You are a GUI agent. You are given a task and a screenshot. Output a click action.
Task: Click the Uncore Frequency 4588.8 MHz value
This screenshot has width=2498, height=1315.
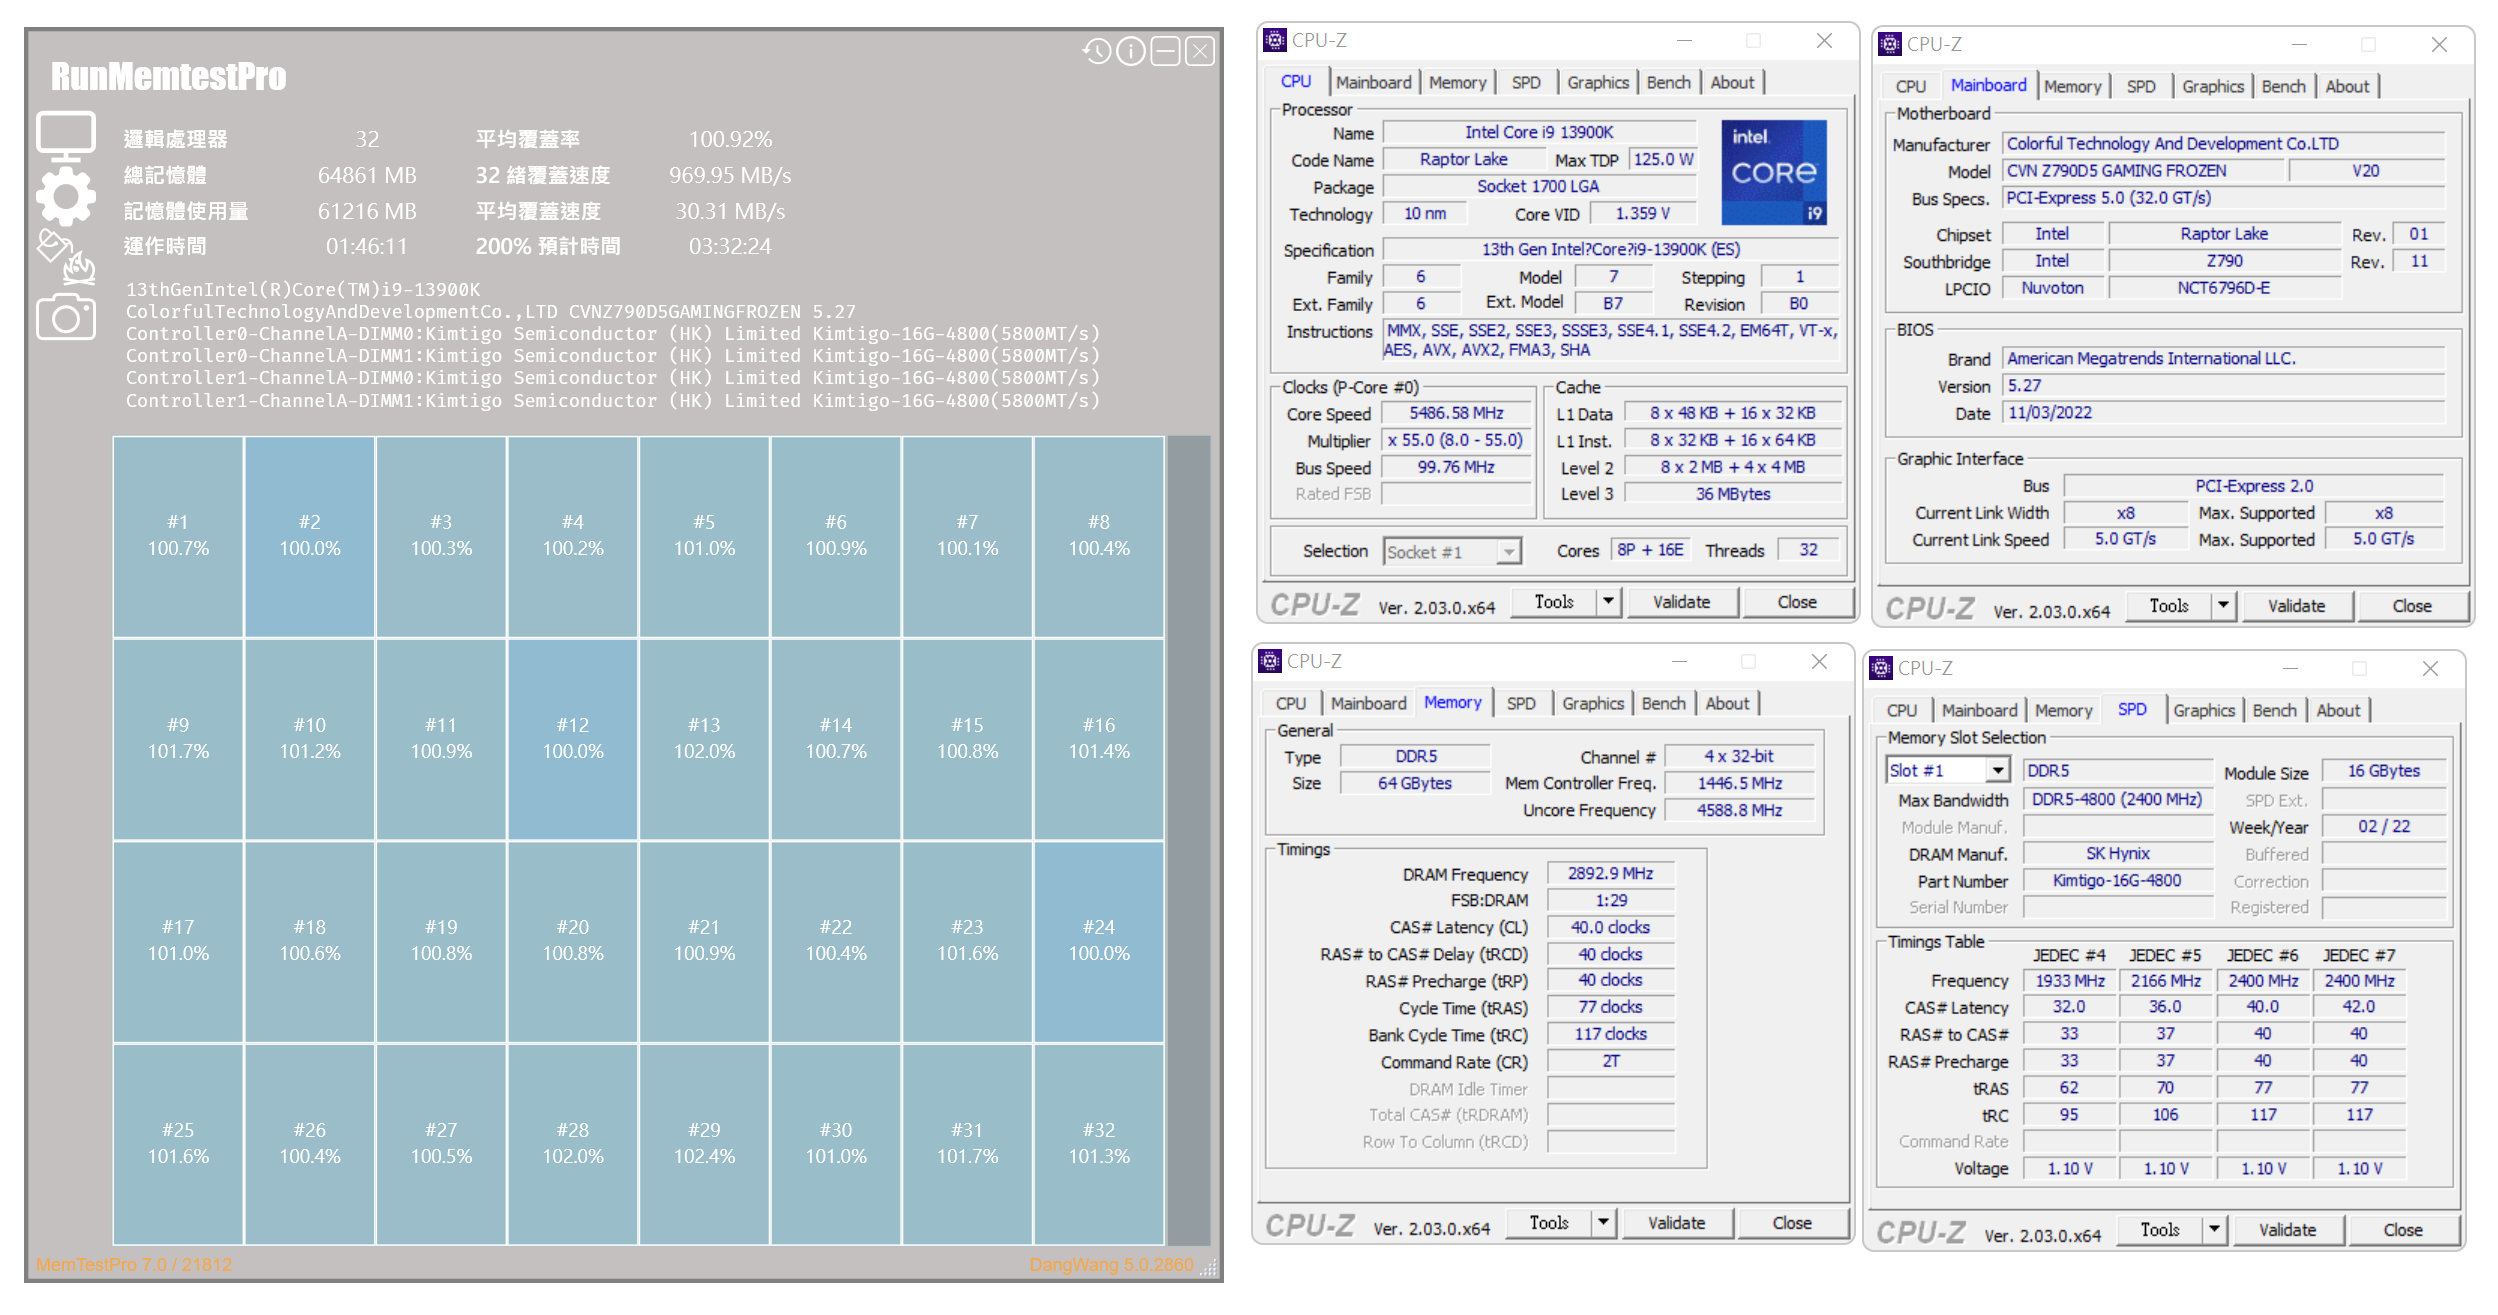pyautogui.click(x=1739, y=810)
